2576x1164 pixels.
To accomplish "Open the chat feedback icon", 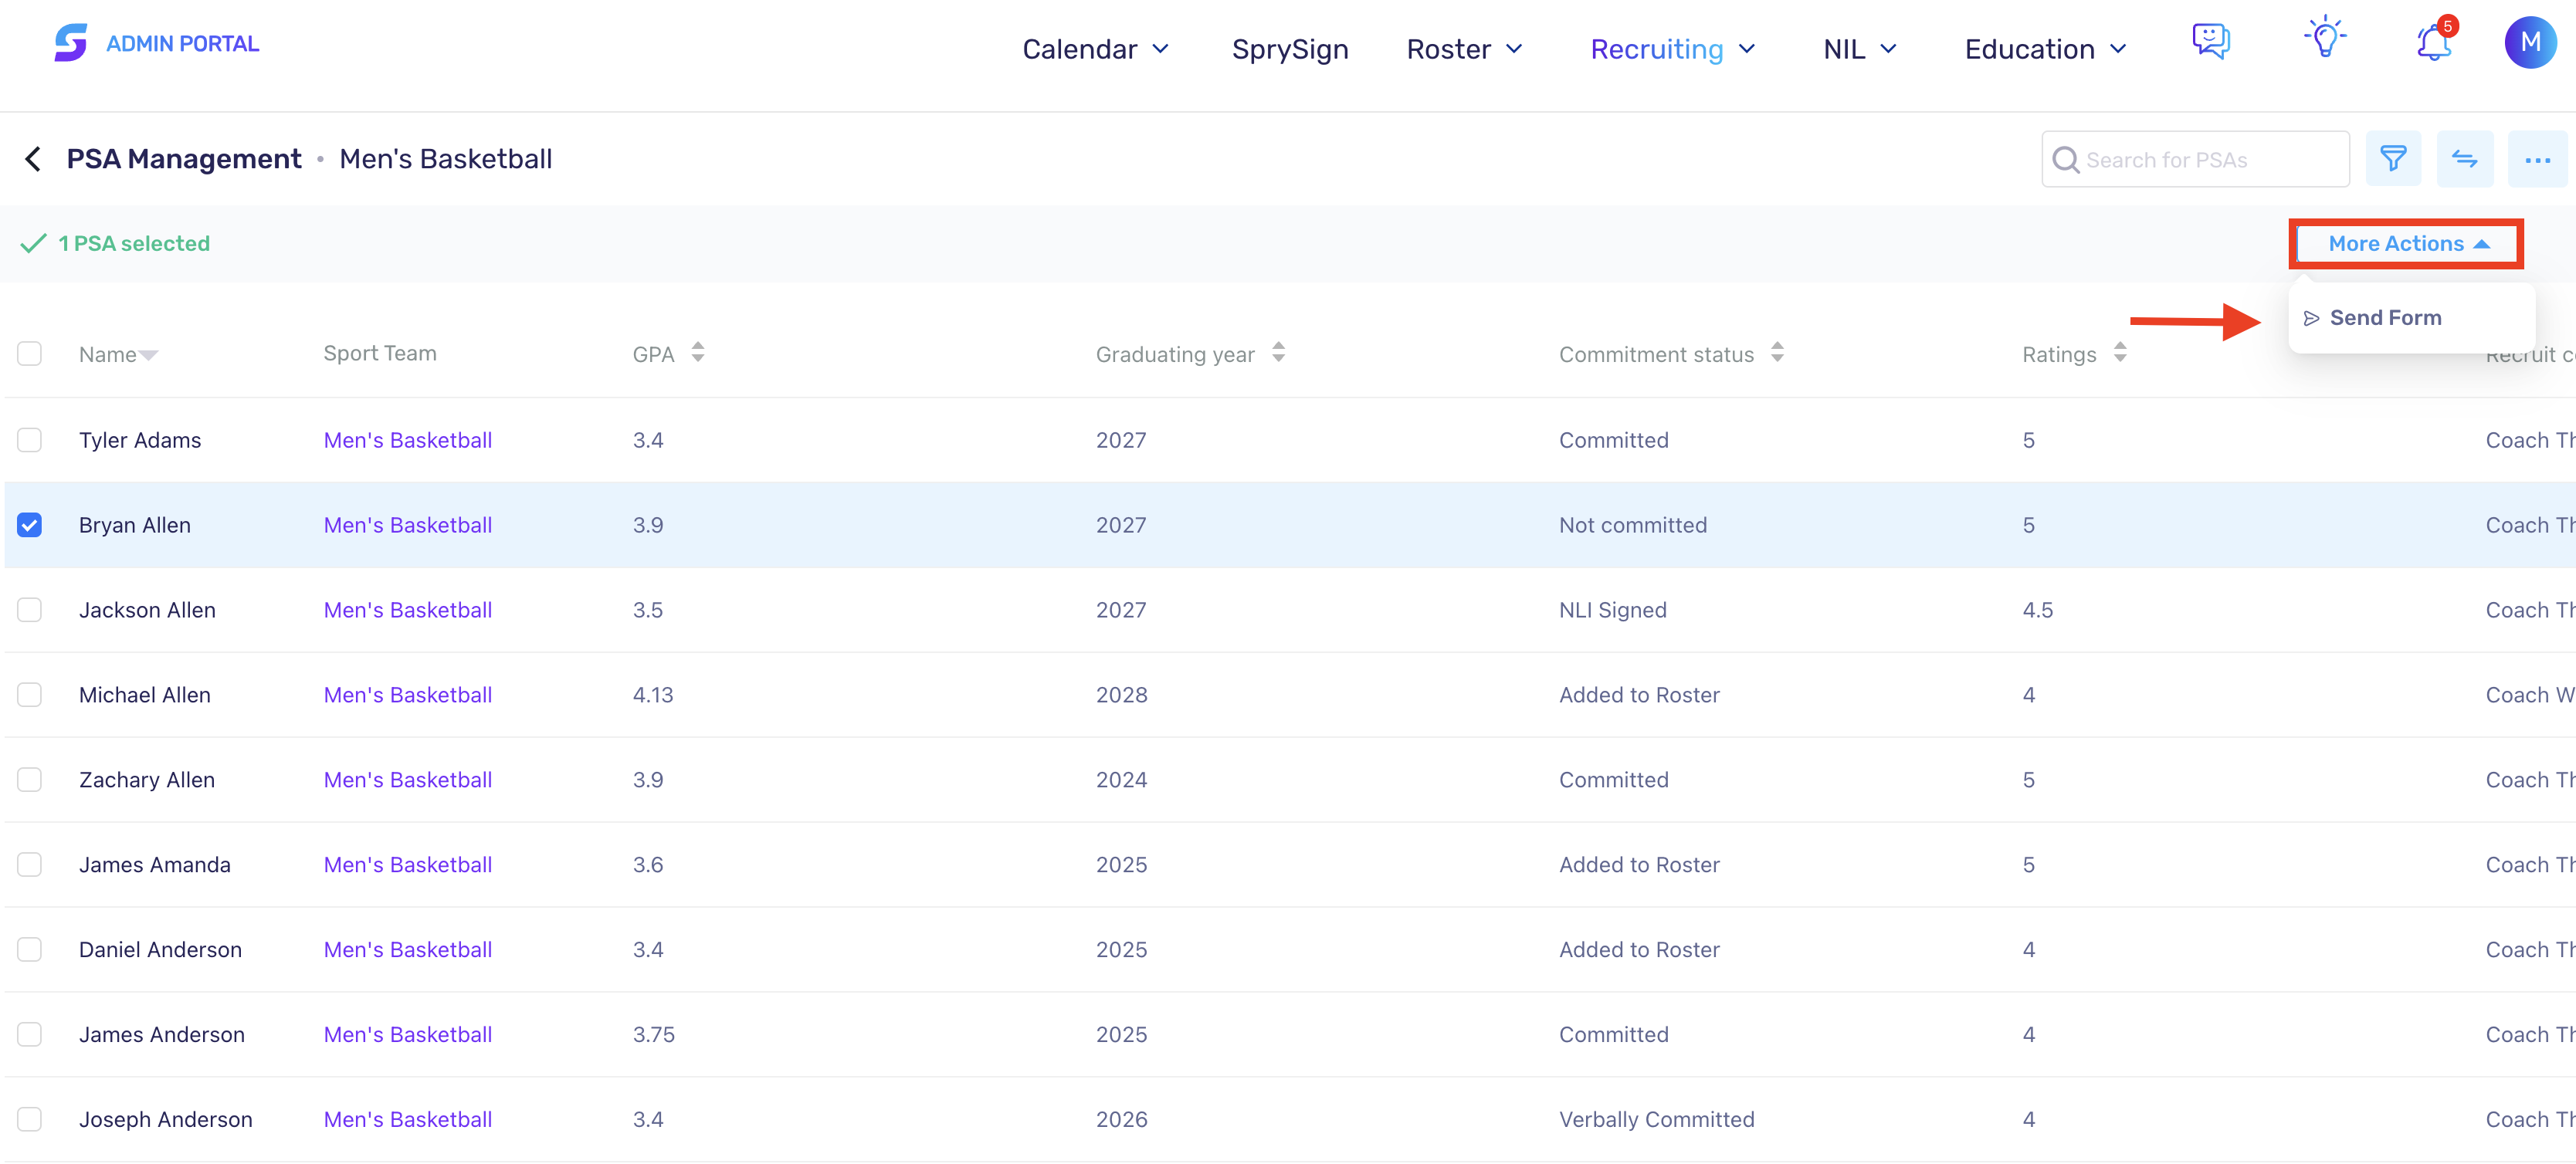I will (2211, 41).
